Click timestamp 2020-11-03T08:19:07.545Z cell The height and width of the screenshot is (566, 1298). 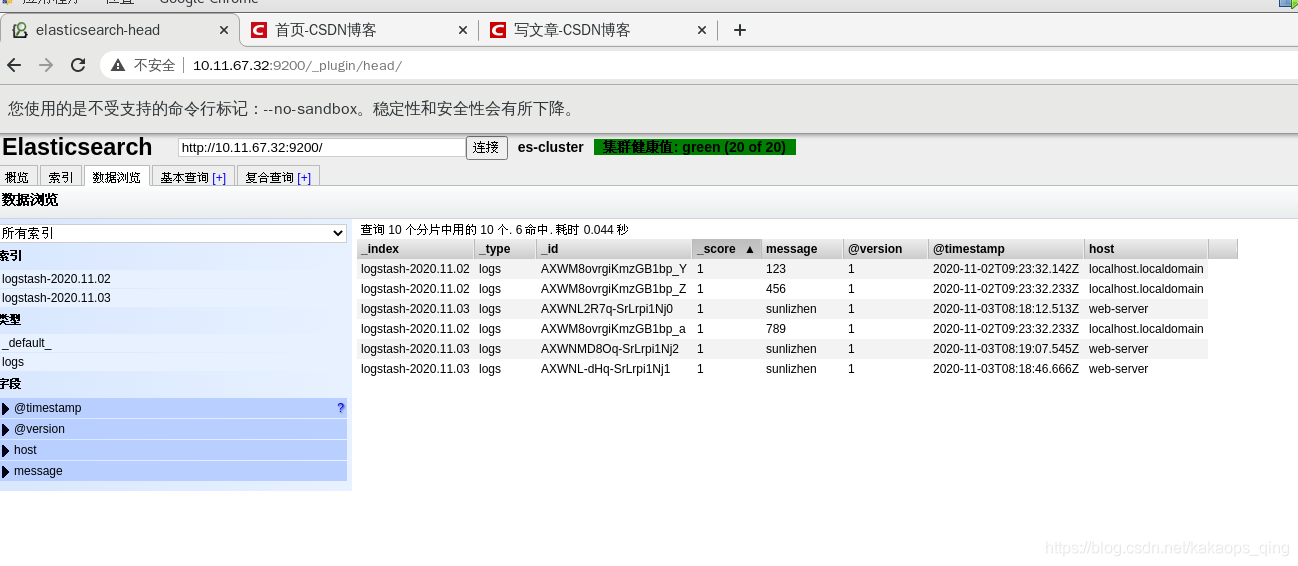(x=1006, y=349)
